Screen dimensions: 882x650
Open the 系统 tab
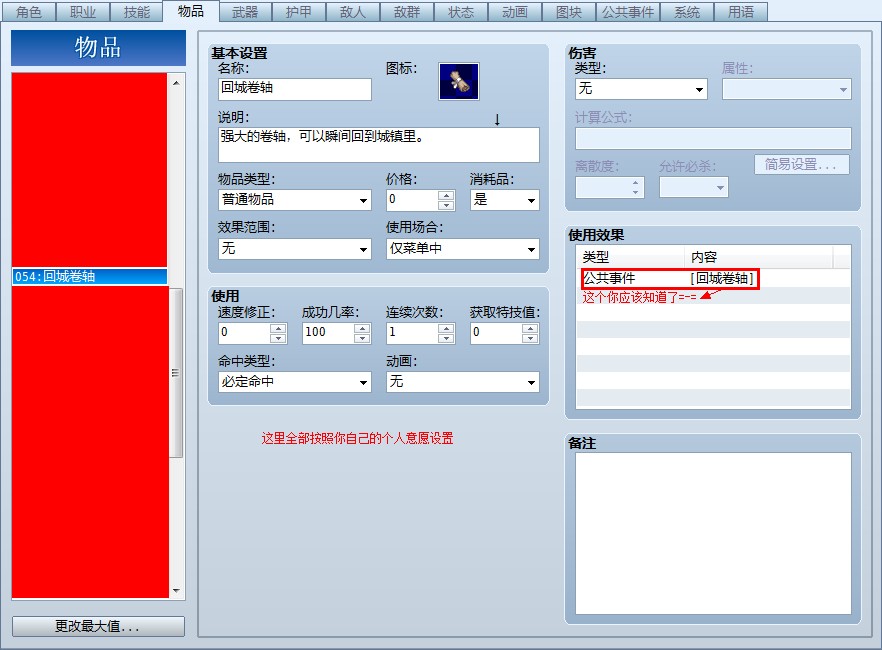coord(687,12)
